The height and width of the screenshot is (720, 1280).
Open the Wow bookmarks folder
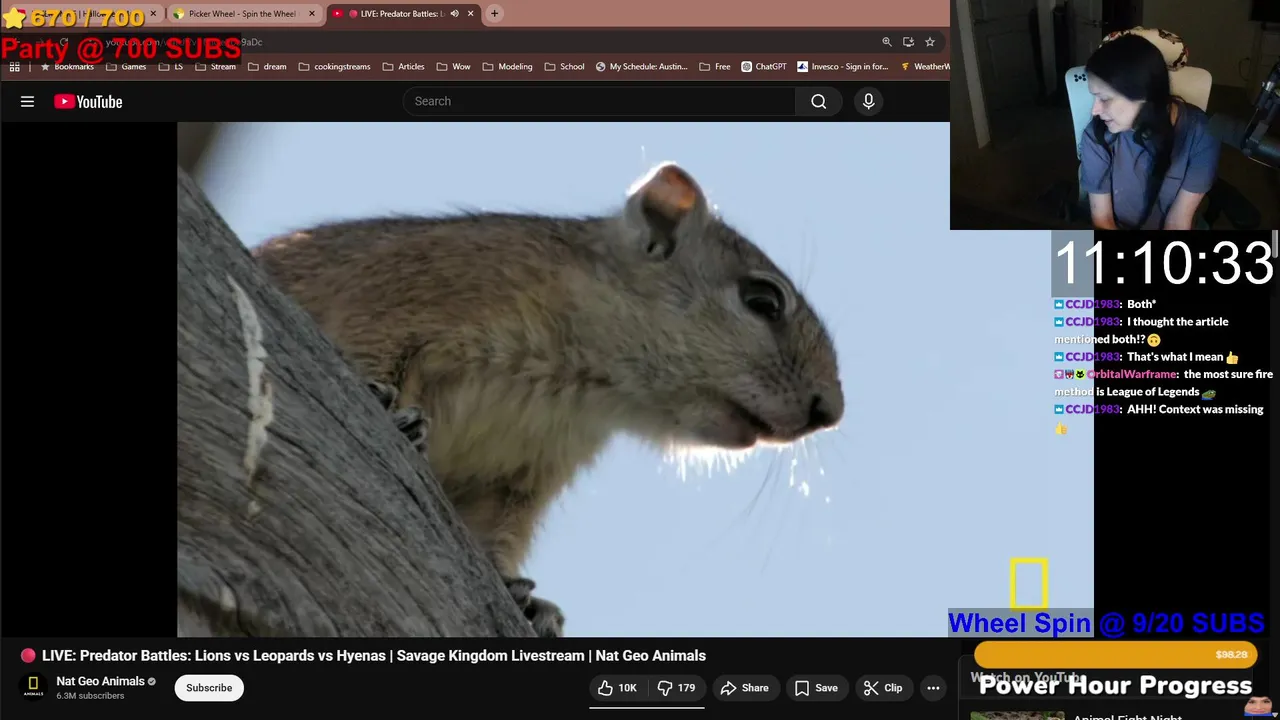click(453, 67)
